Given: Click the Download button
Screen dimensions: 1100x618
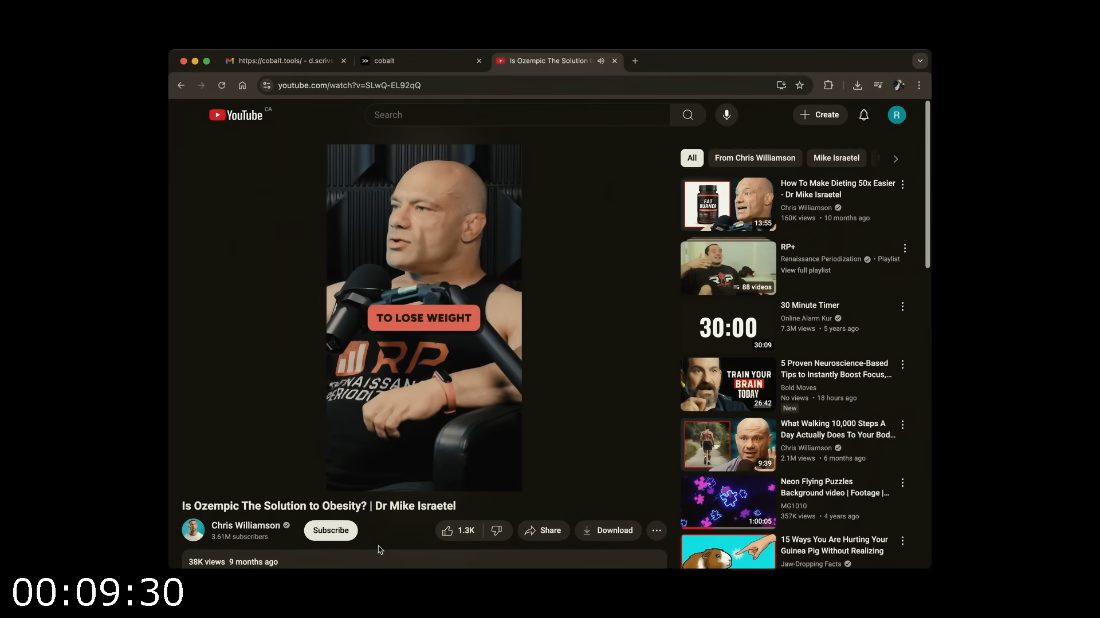Looking at the screenshot, I should [x=608, y=530].
